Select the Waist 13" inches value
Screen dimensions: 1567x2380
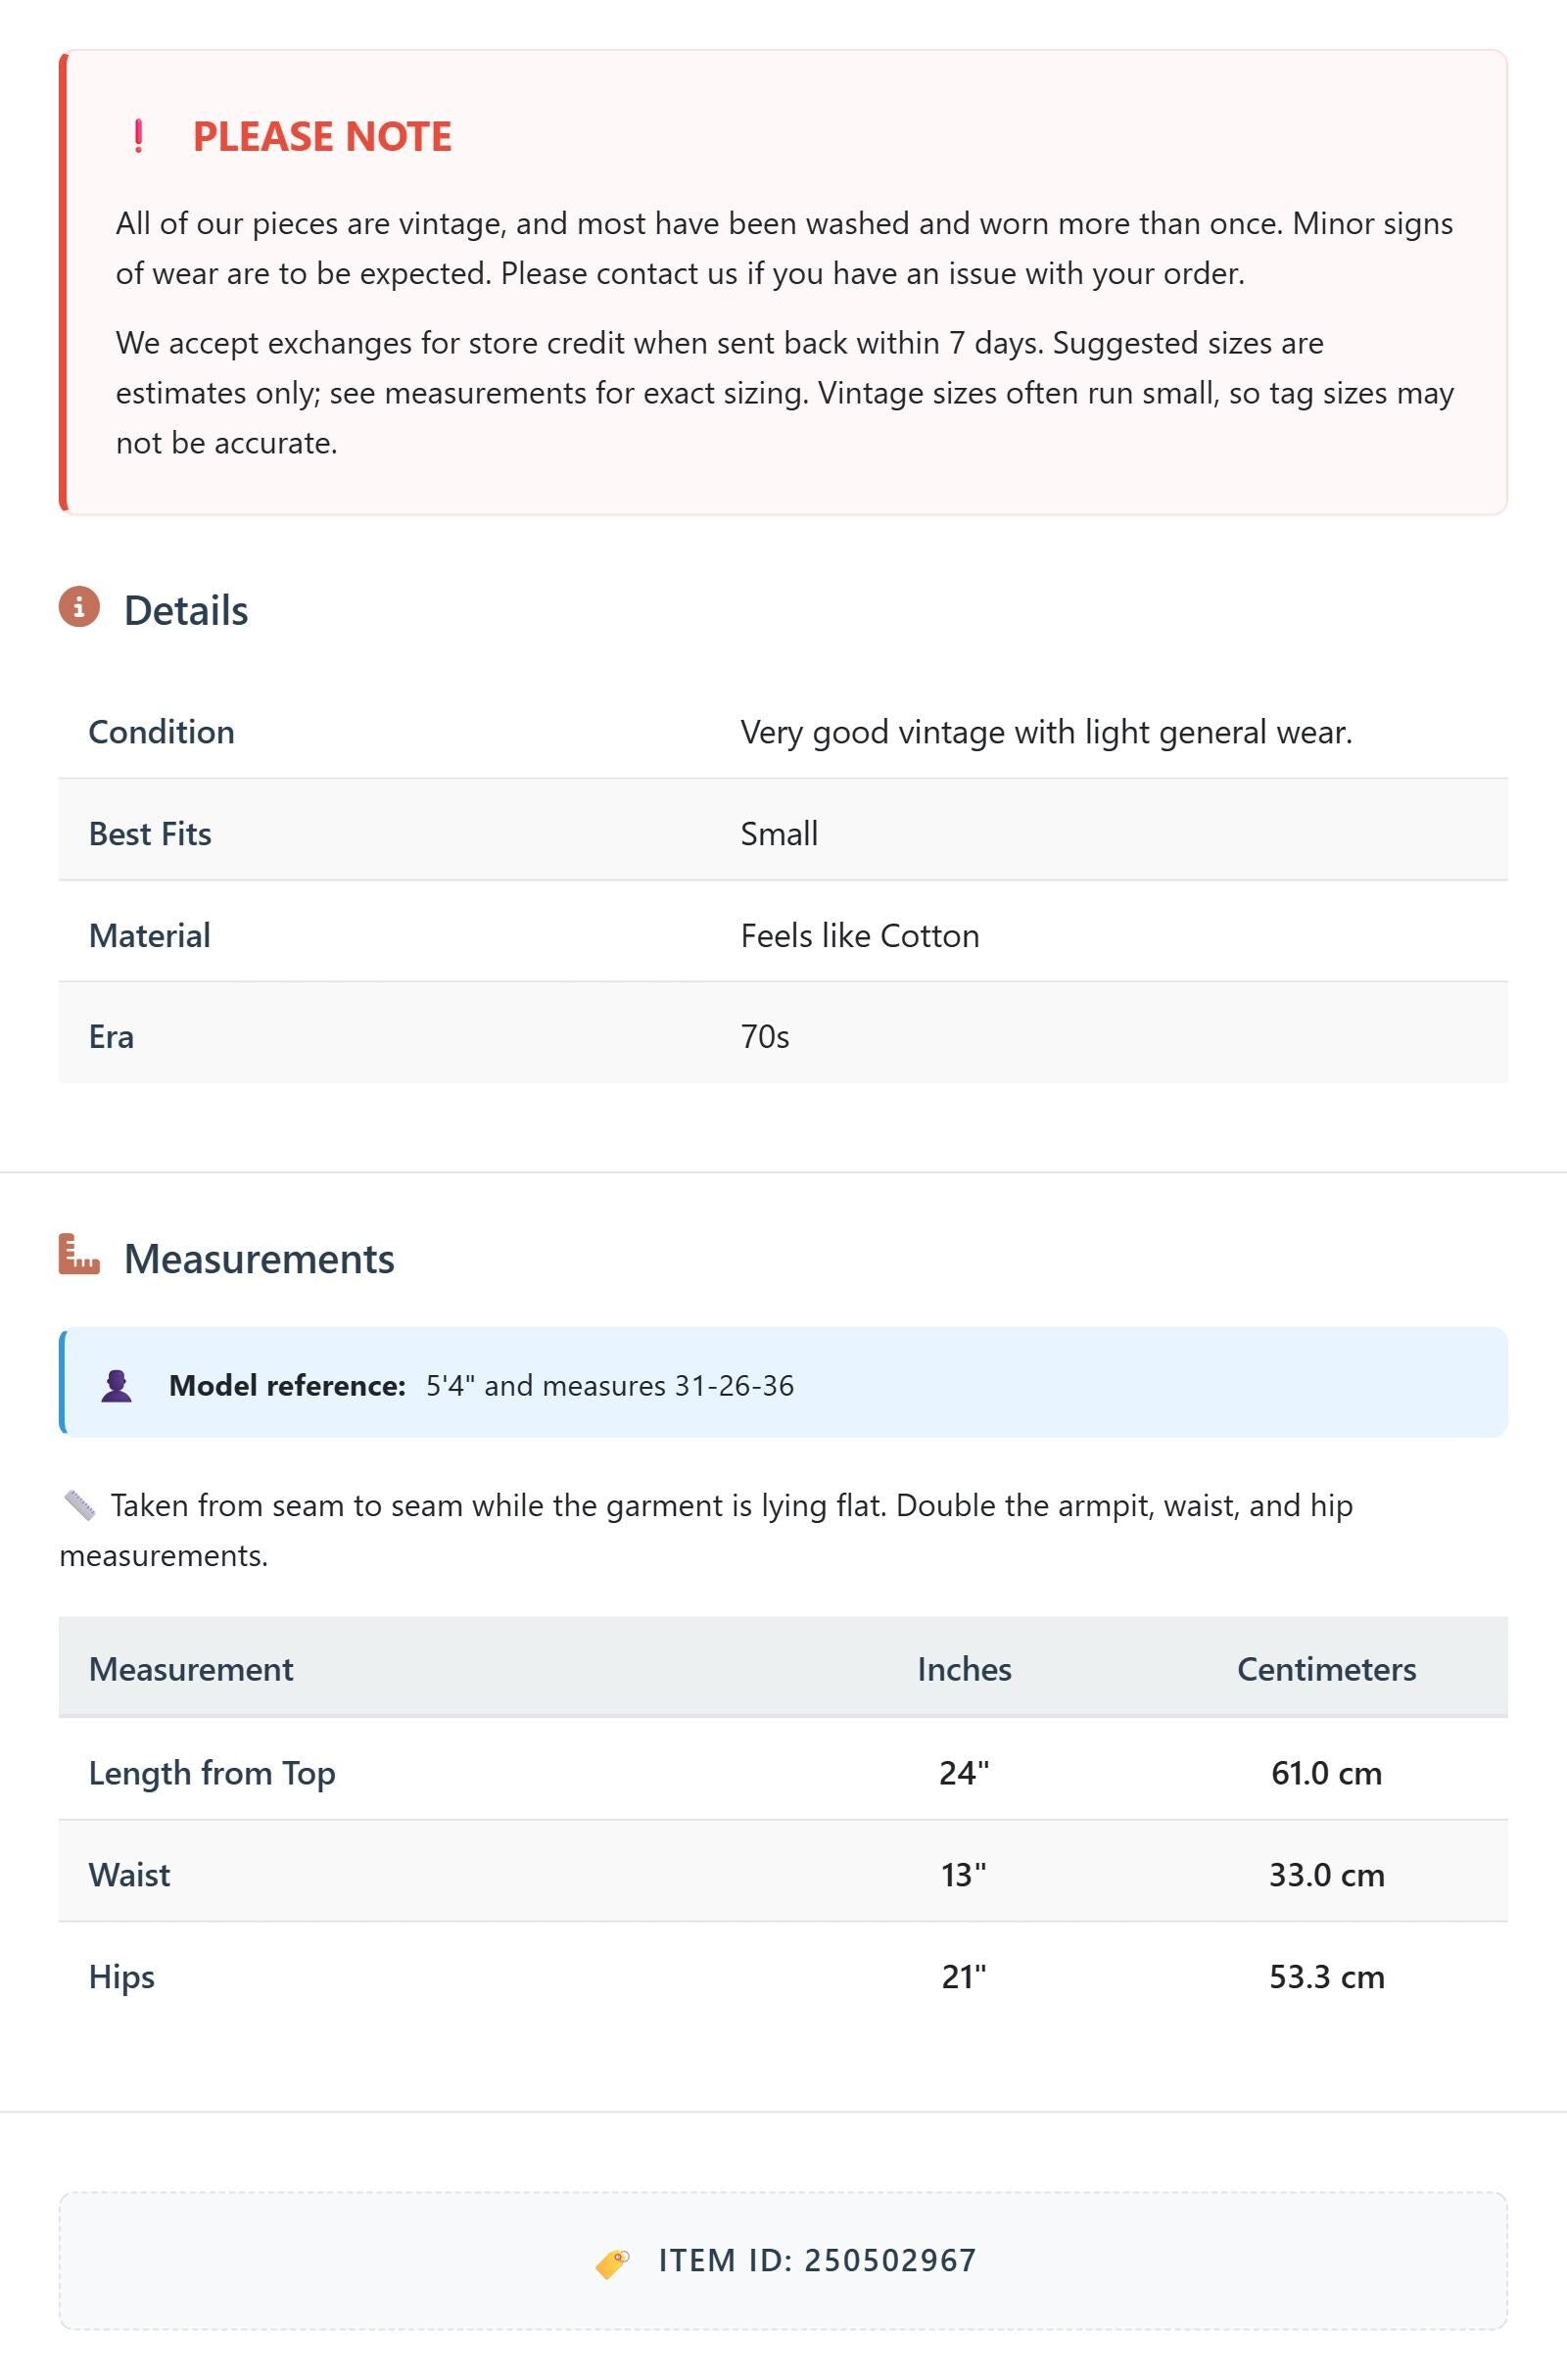(x=964, y=1875)
